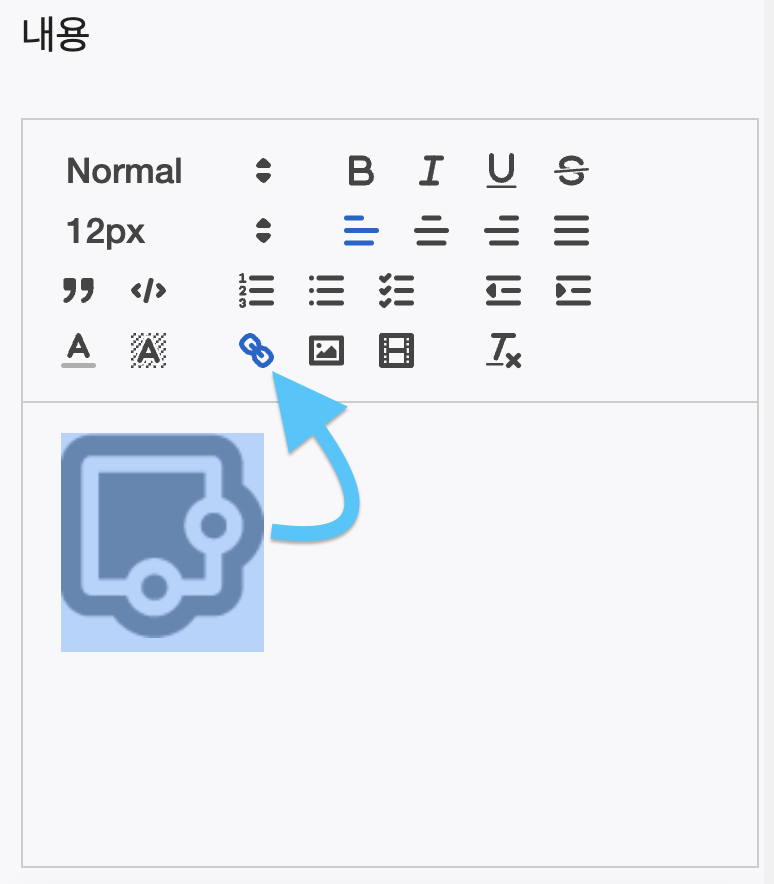Select the highlighted image in the editor
Image resolution: width=774 pixels, height=884 pixels.
click(162, 542)
